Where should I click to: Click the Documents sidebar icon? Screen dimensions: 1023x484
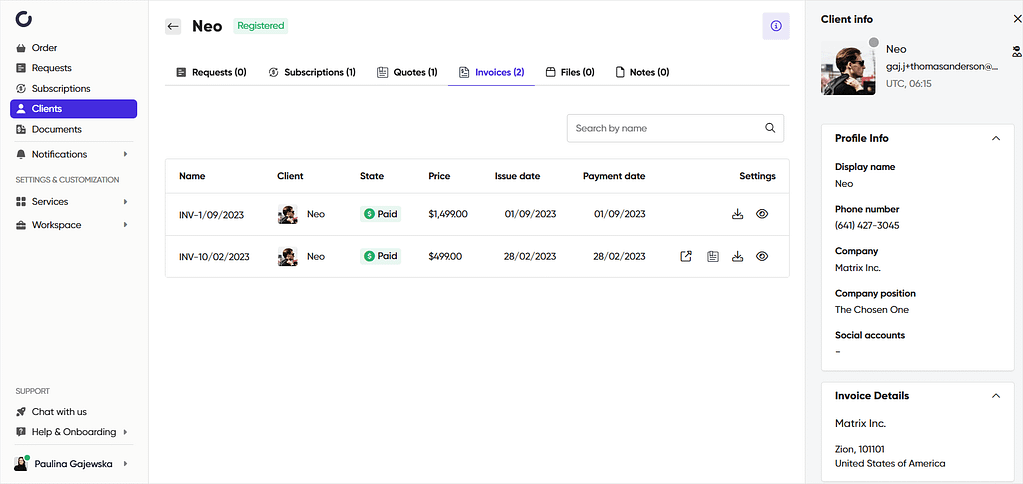(21, 129)
